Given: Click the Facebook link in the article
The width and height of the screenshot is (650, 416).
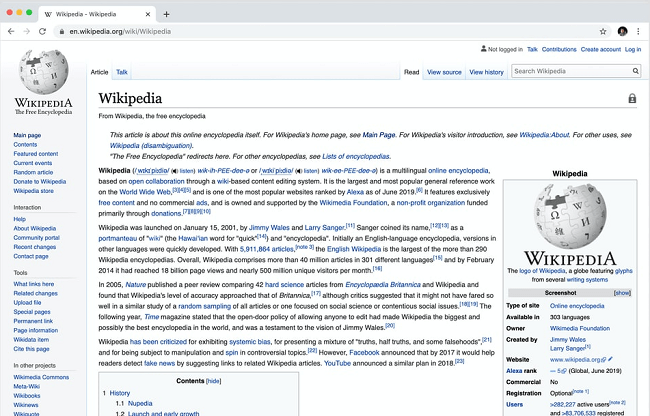Looking at the screenshot, I should (x=364, y=353).
